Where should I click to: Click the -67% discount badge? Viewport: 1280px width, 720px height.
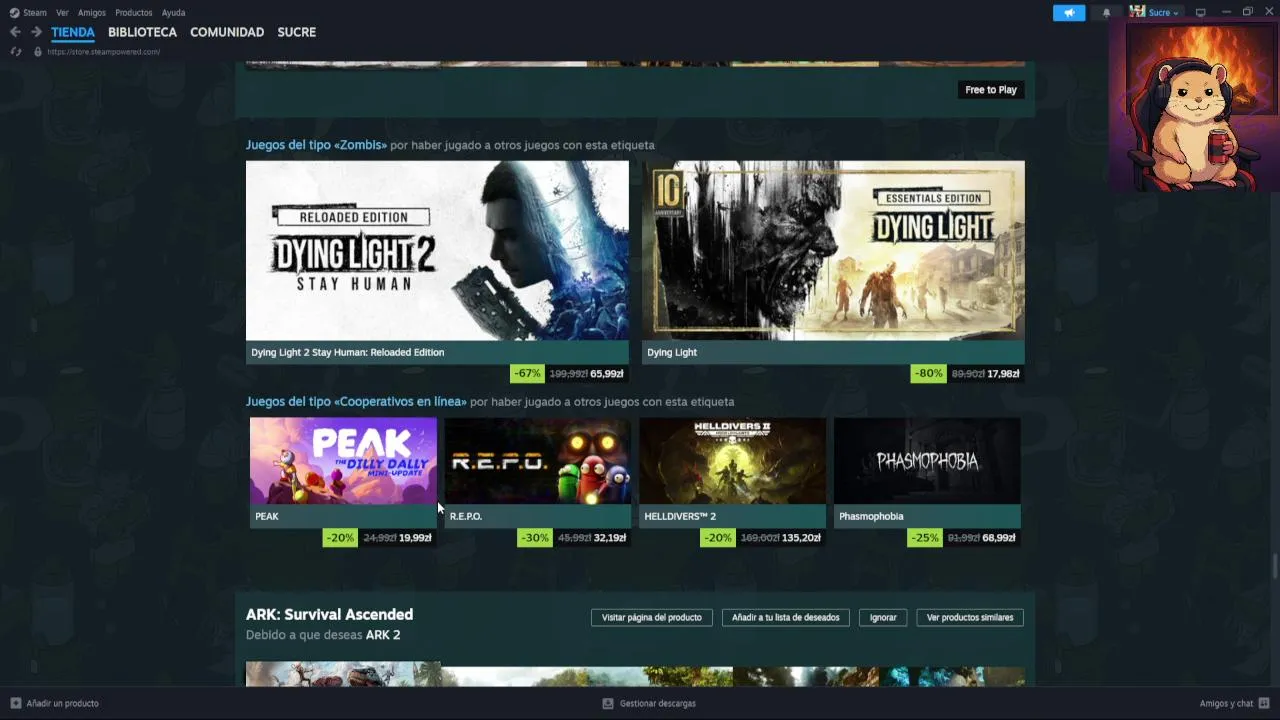pyautogui.click(x=527, y=374)
